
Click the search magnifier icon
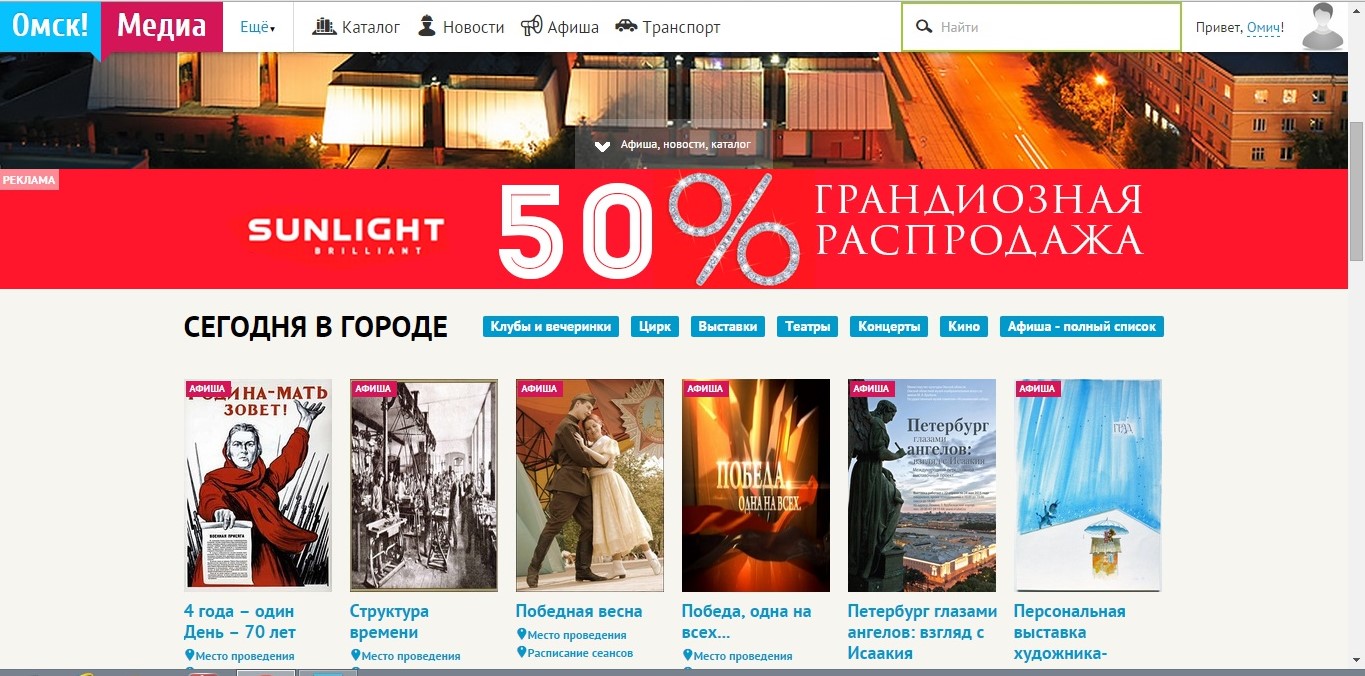924,27
